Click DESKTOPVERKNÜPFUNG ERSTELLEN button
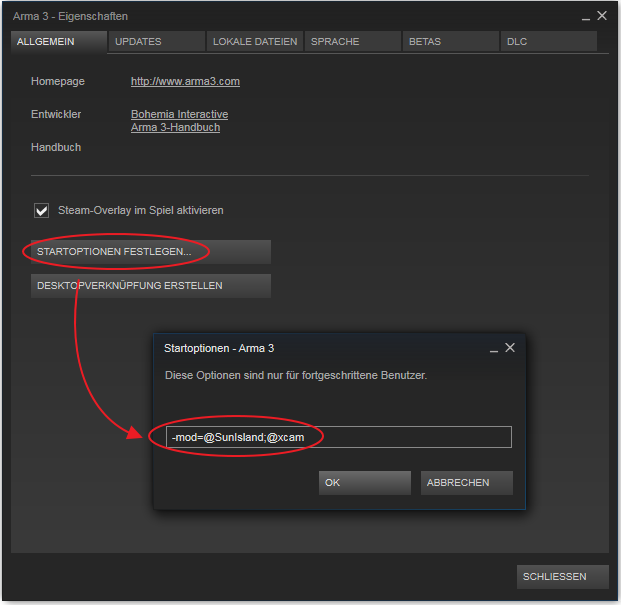The image size is (621, 605). (x=151, y=286)
